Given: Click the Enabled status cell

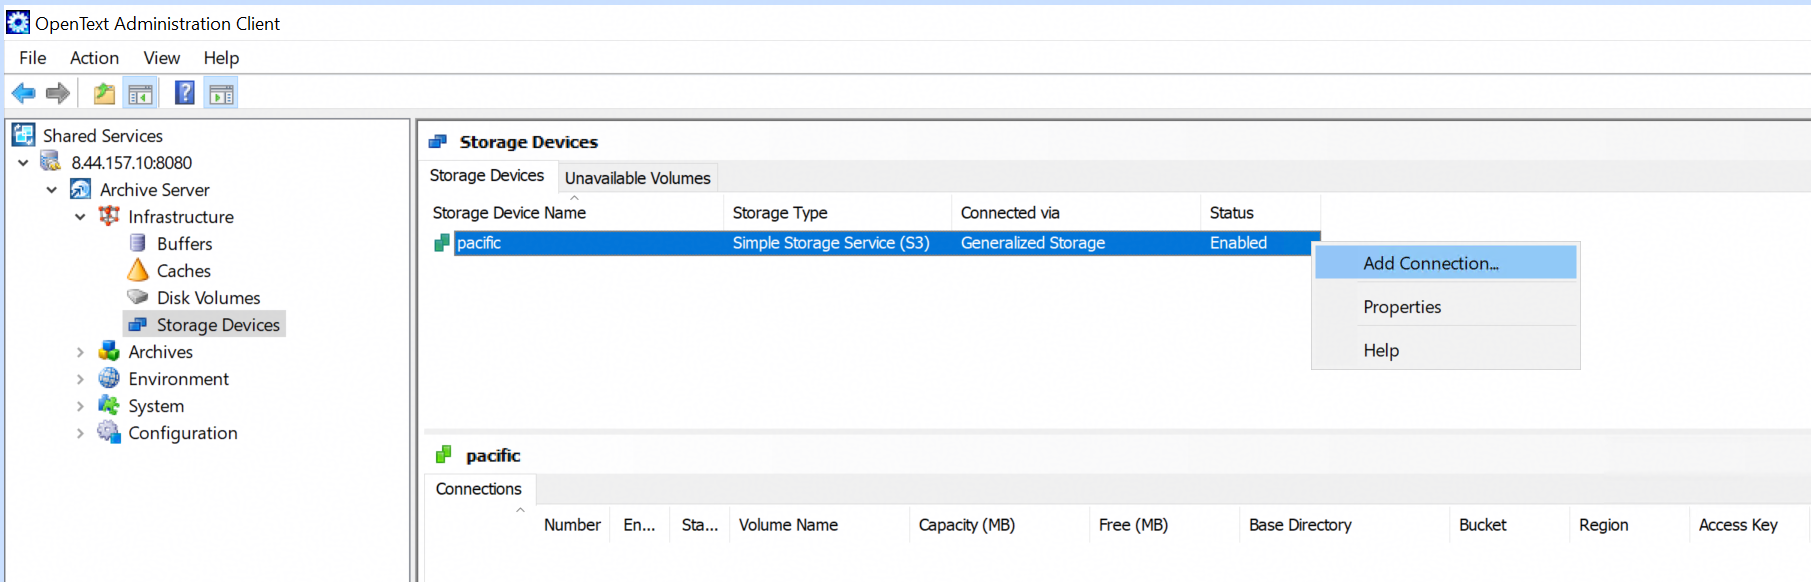Looking at the screenshot, I should coord(1238,243).
